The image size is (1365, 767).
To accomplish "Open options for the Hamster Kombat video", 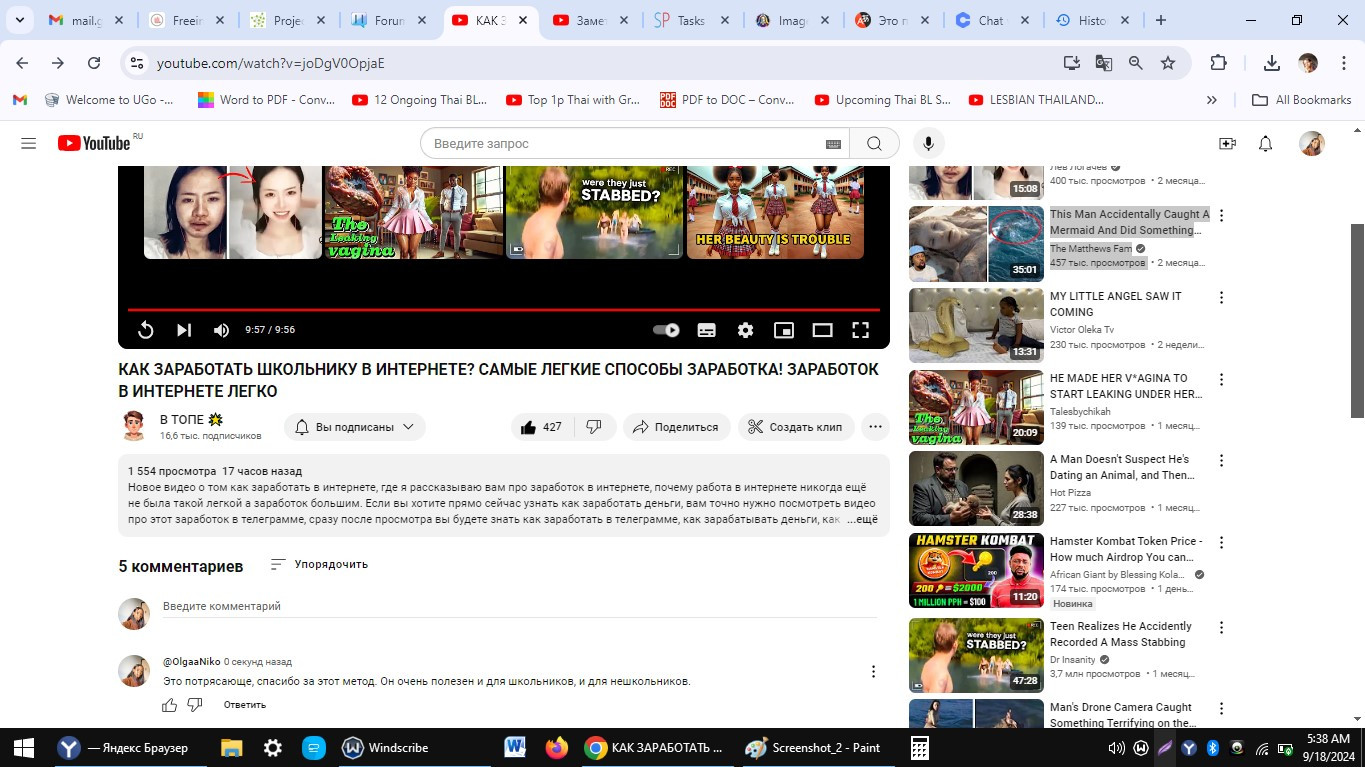I will [1221, 542].
